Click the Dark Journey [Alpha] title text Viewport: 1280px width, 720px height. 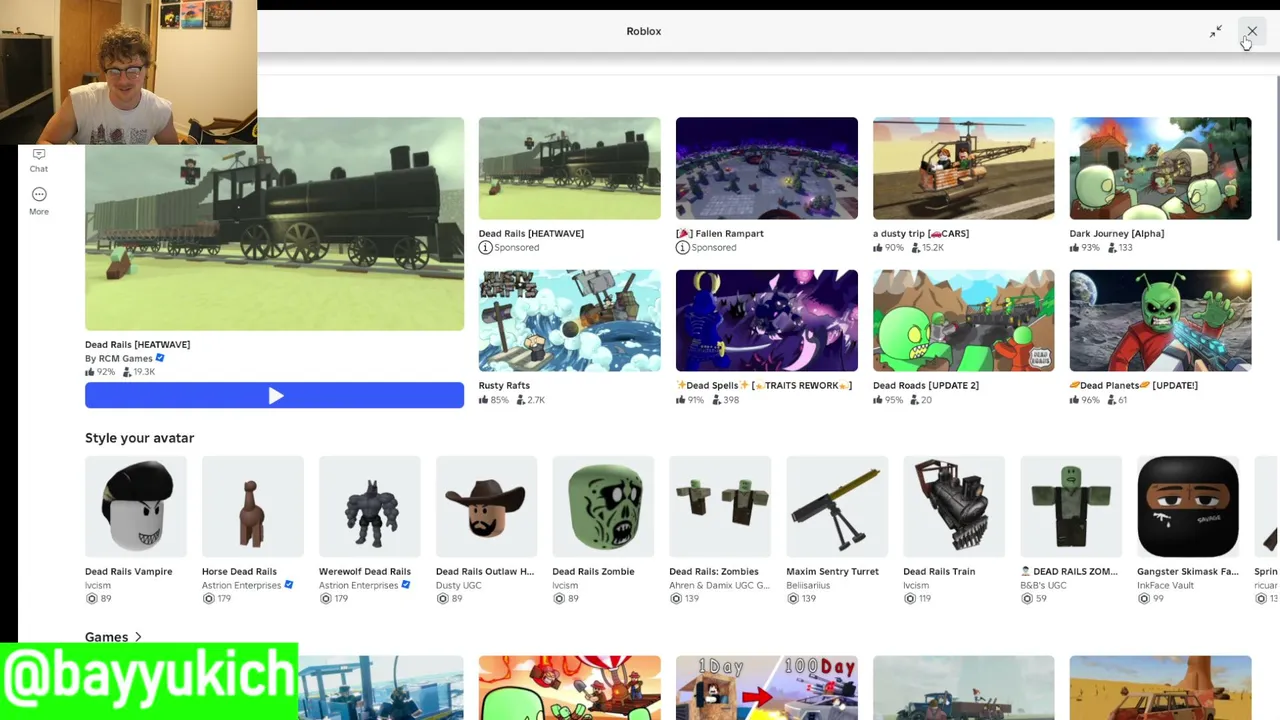1116,233
